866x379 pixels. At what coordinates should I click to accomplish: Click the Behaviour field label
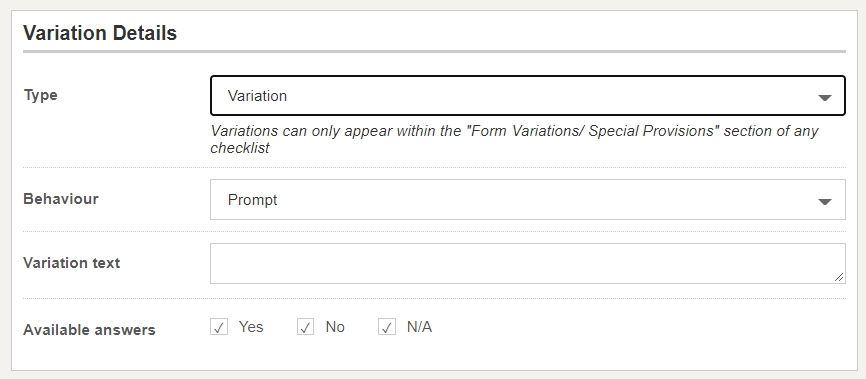[x=61, y=199]
